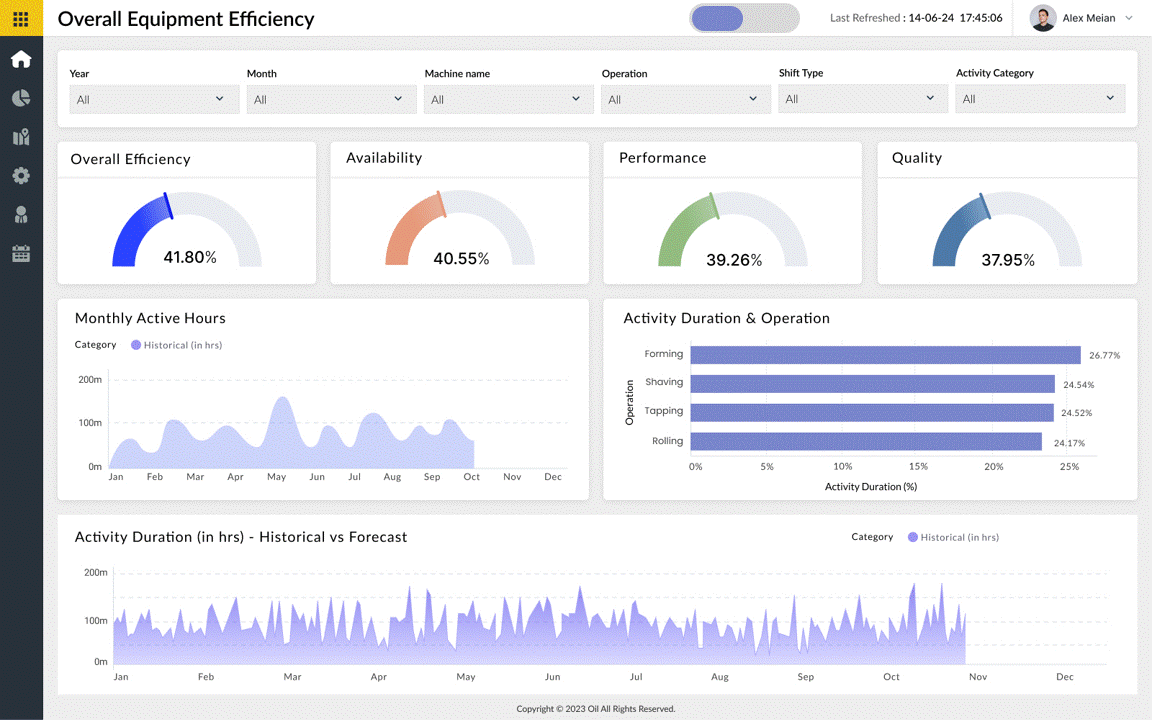Screen dimensions: 1152x720
Task: Open the settings gear in sidebar
Action: (21, 176)
